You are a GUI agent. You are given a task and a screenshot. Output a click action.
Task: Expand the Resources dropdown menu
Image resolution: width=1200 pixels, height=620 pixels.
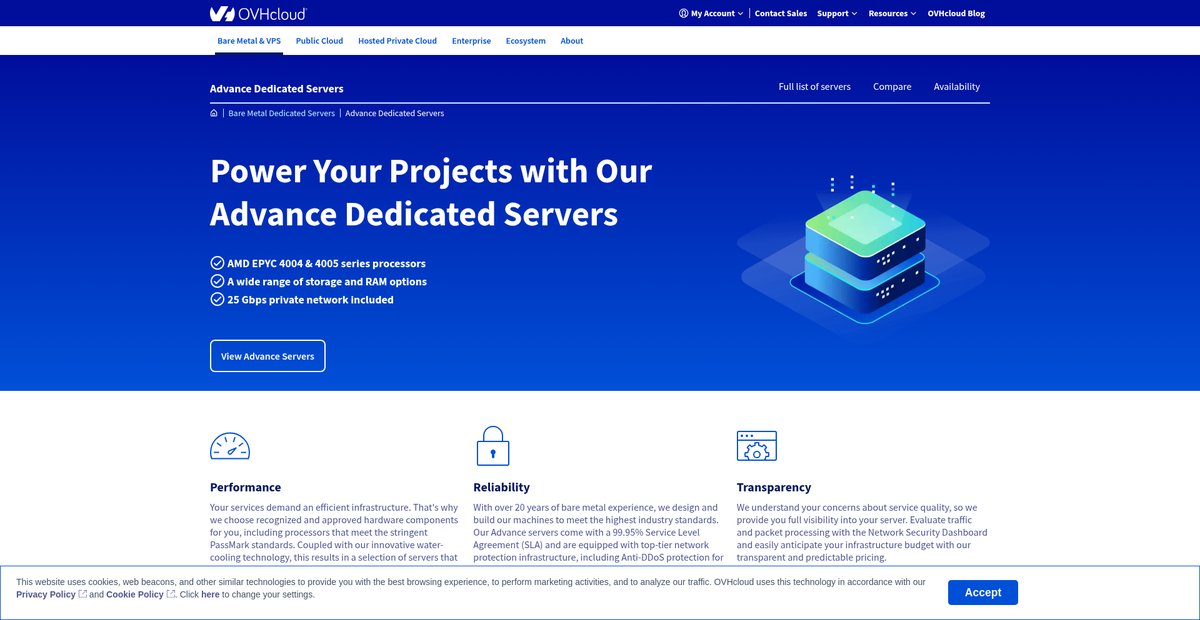tap(892, 14)
